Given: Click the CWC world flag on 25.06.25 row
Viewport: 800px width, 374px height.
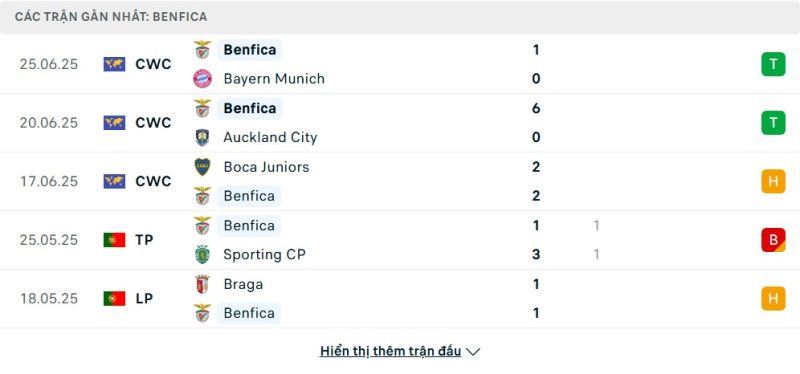Looking at the screenshot, I should tap(114, 64).
